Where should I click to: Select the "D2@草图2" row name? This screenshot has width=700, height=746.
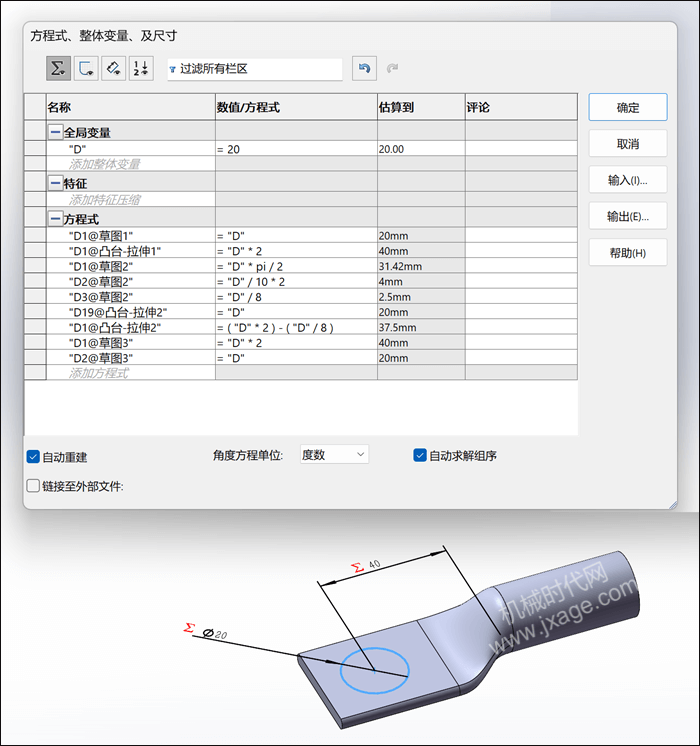(x=131, y=281)
